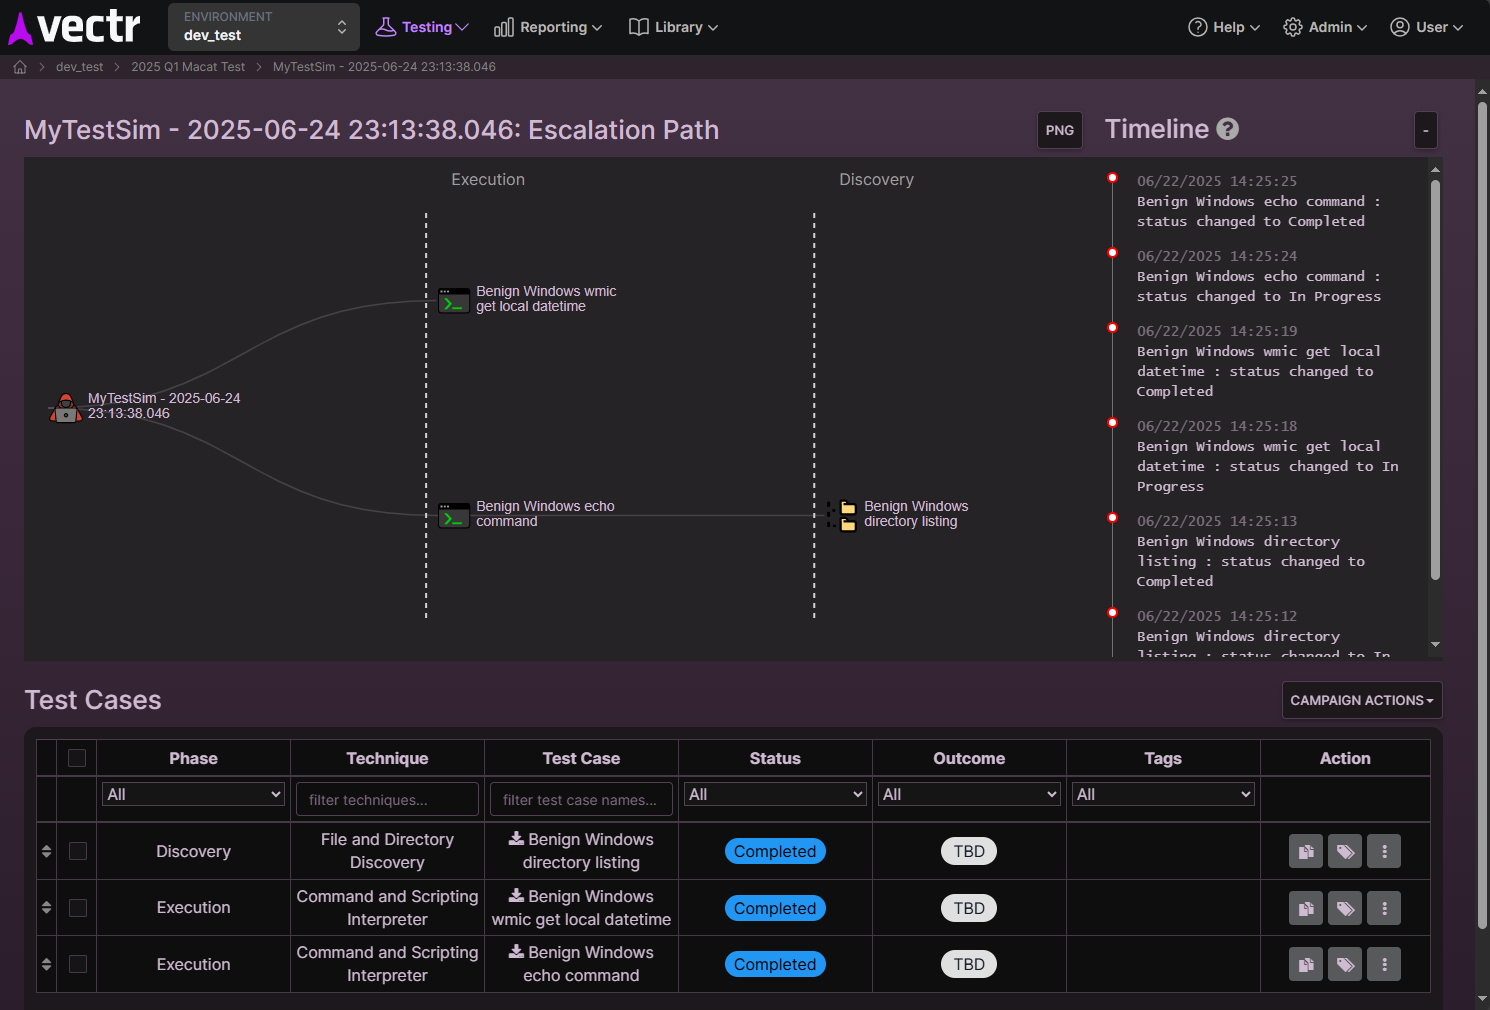The height and width of the screenshot is (1010, 1490).
Task: Click the Timeline help question mark icon
Action: (1228, 129)
